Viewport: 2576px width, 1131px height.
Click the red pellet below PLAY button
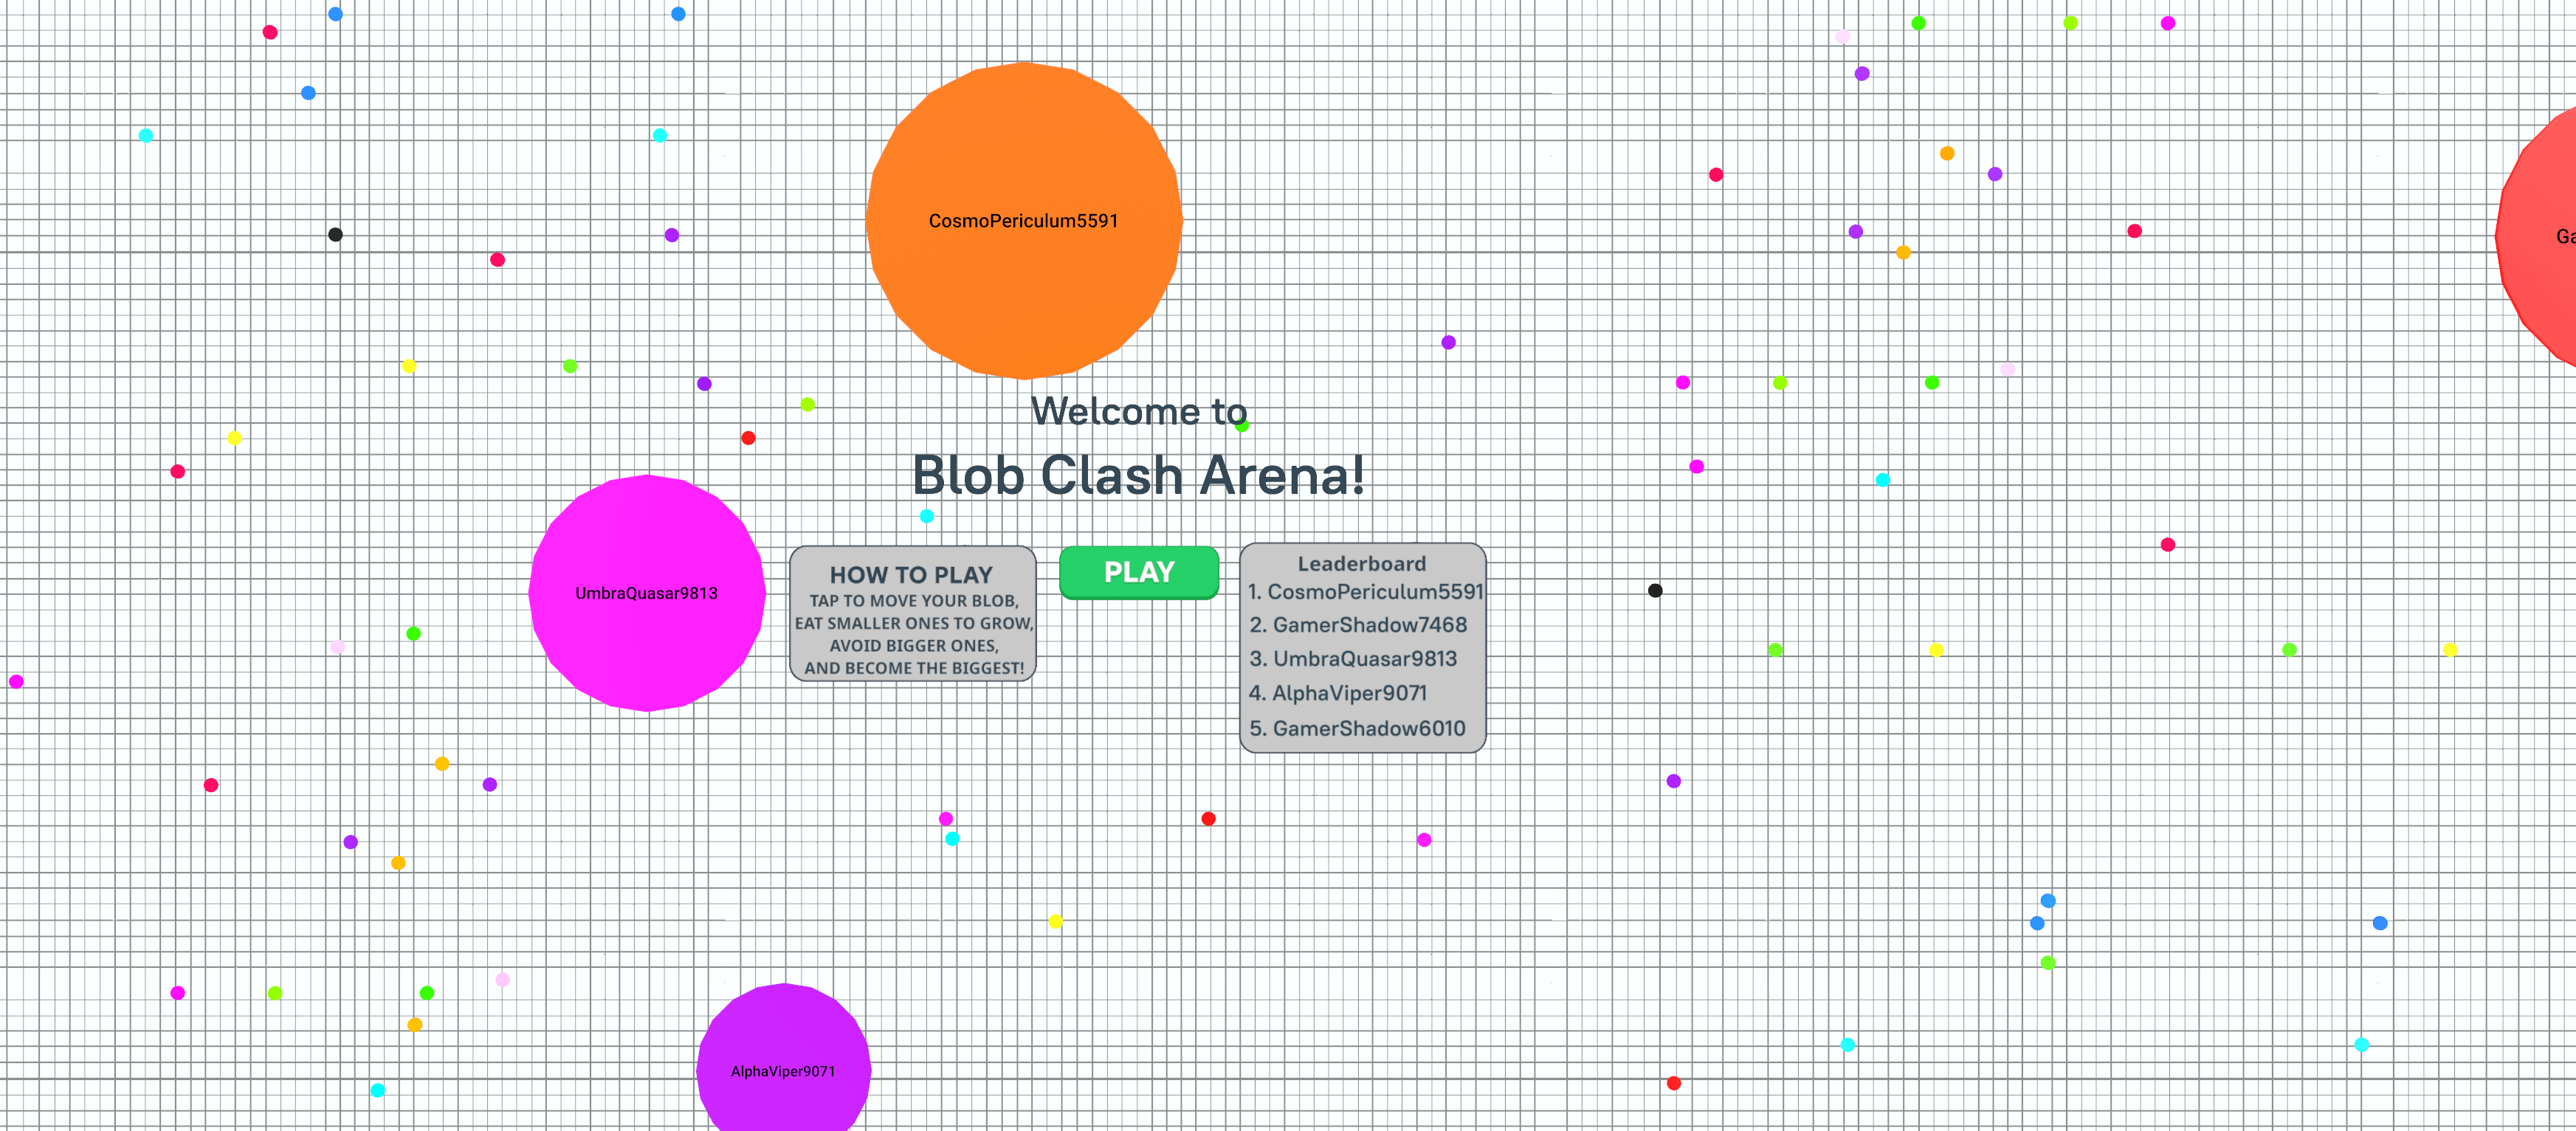[1208, 819]
